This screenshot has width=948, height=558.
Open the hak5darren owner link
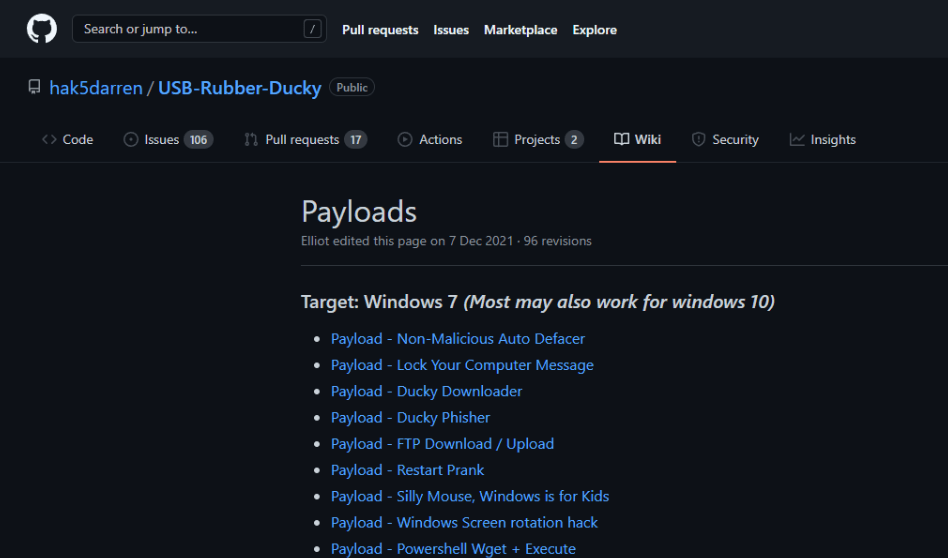pyautogui.click(x=96, y=88)
